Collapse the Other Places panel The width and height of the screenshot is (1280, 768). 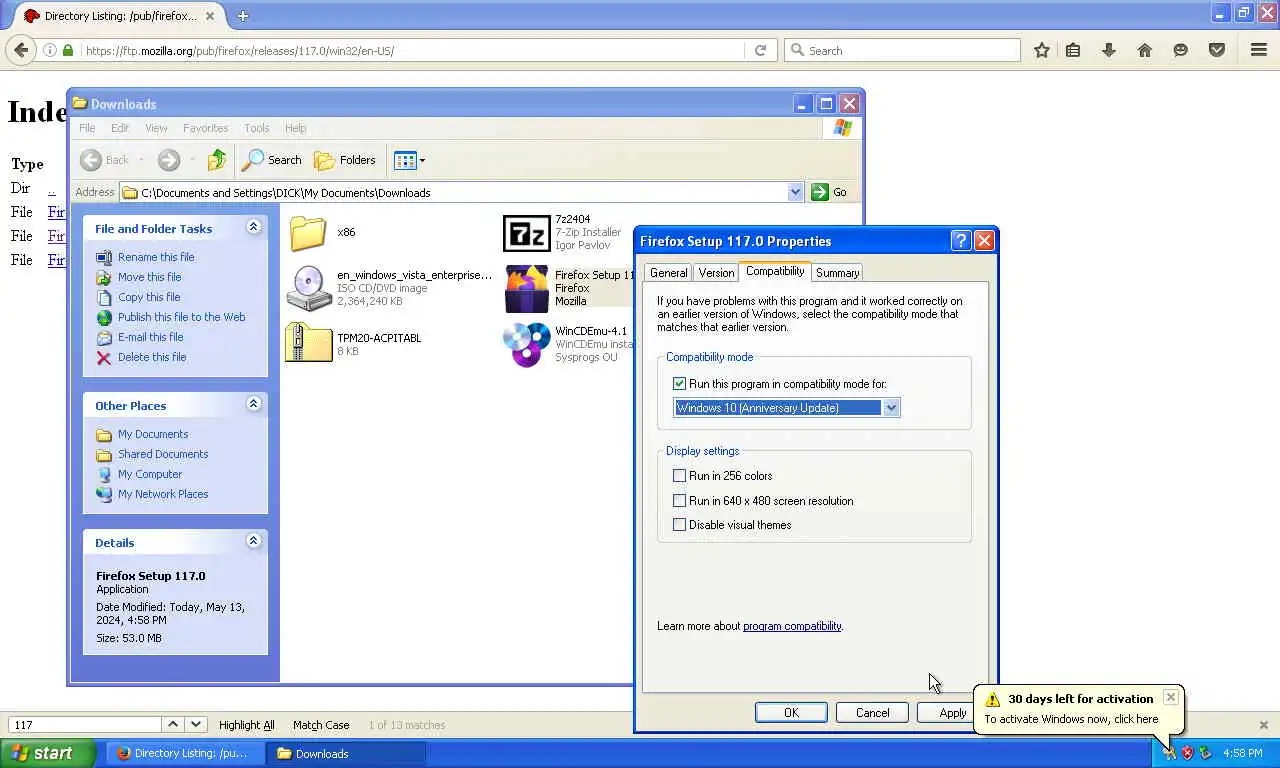(253, 404)
